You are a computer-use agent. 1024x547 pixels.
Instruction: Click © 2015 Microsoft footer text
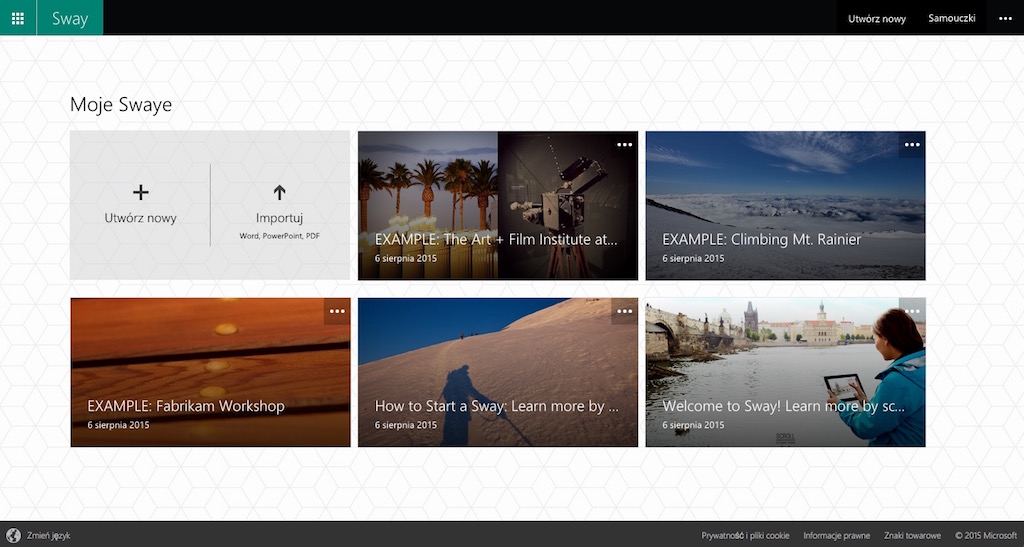[986, 536]
